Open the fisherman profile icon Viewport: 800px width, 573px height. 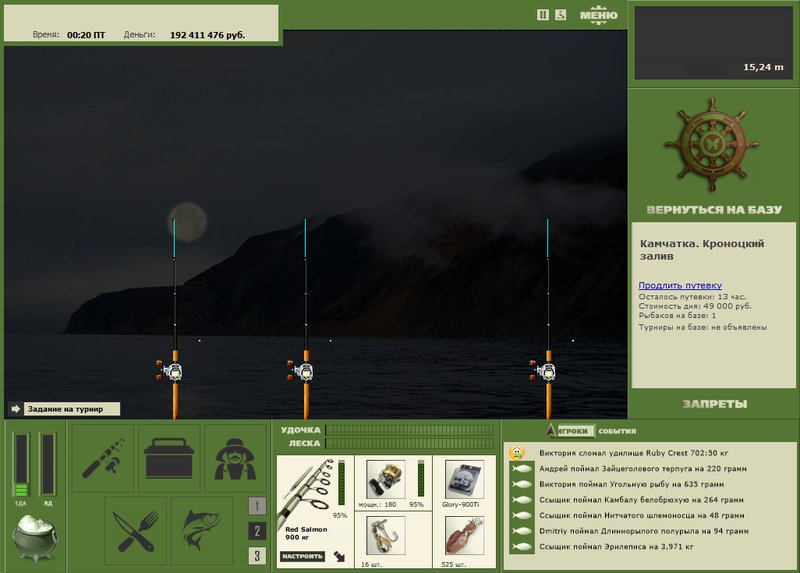click(x=235, y=458)
